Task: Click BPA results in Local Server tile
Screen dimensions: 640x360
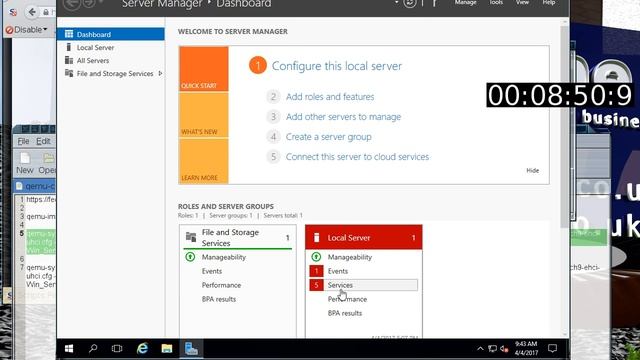Action: pos(345,313)
